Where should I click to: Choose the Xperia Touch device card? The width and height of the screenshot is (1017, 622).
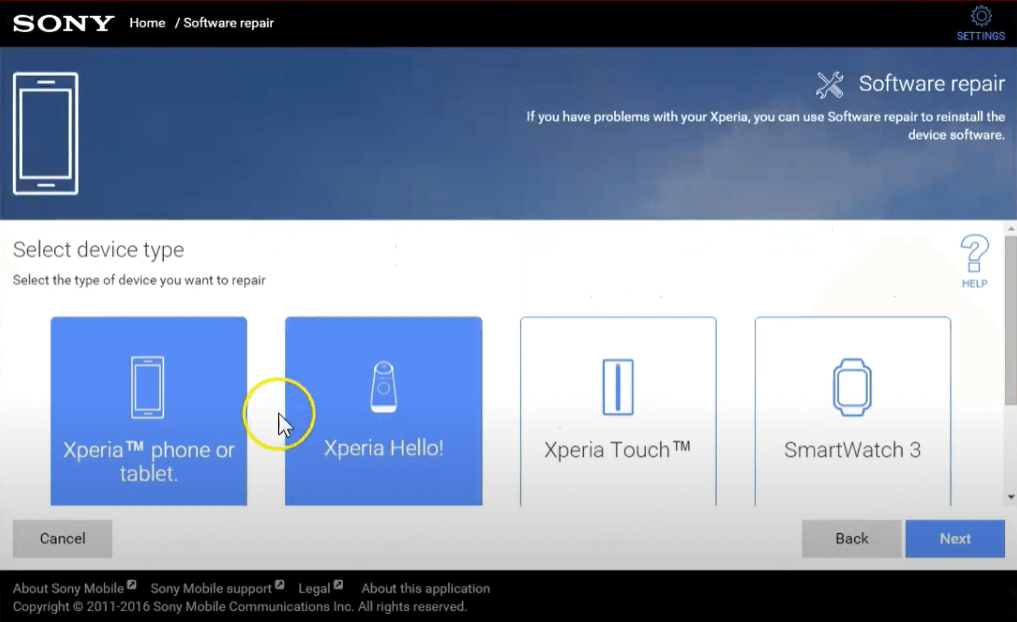pos(618,411)
